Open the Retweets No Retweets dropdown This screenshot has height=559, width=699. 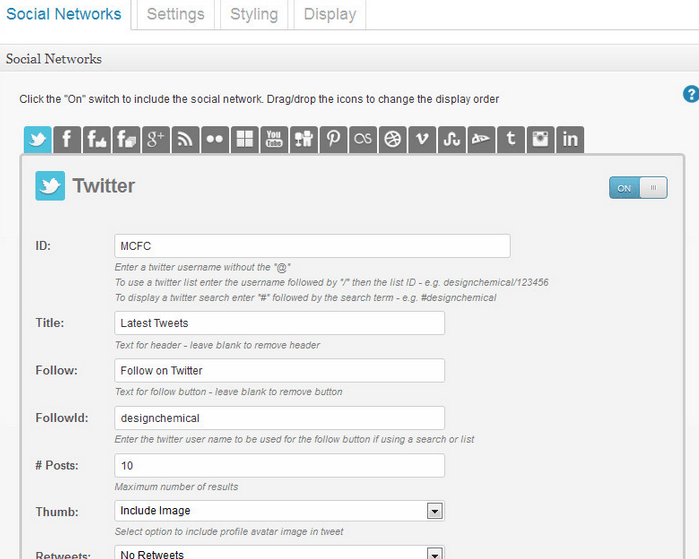click(x=280, y=553)
